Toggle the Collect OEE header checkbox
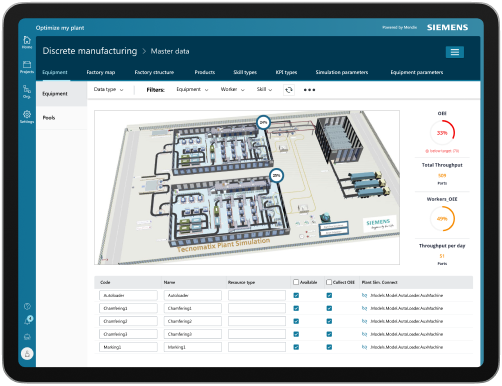This screenshot has width=502, height=386. 329,282
